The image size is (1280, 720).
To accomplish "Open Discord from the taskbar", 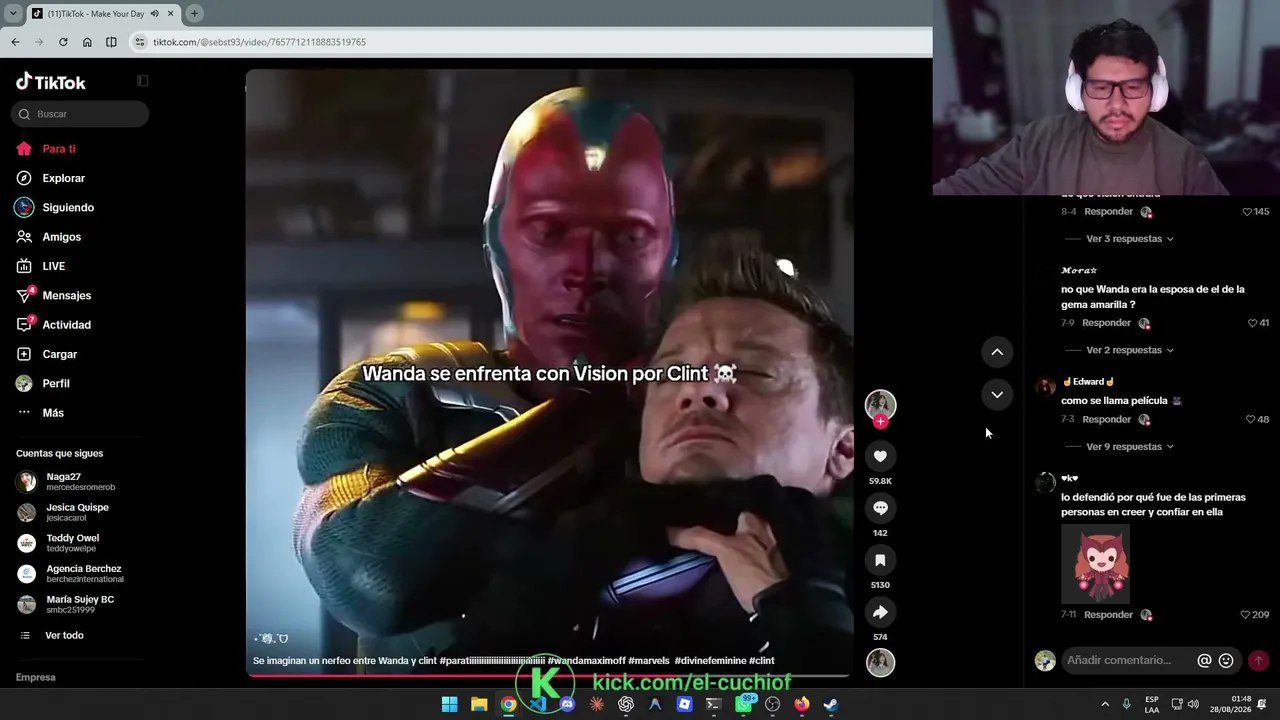I will tap(567, 704).
